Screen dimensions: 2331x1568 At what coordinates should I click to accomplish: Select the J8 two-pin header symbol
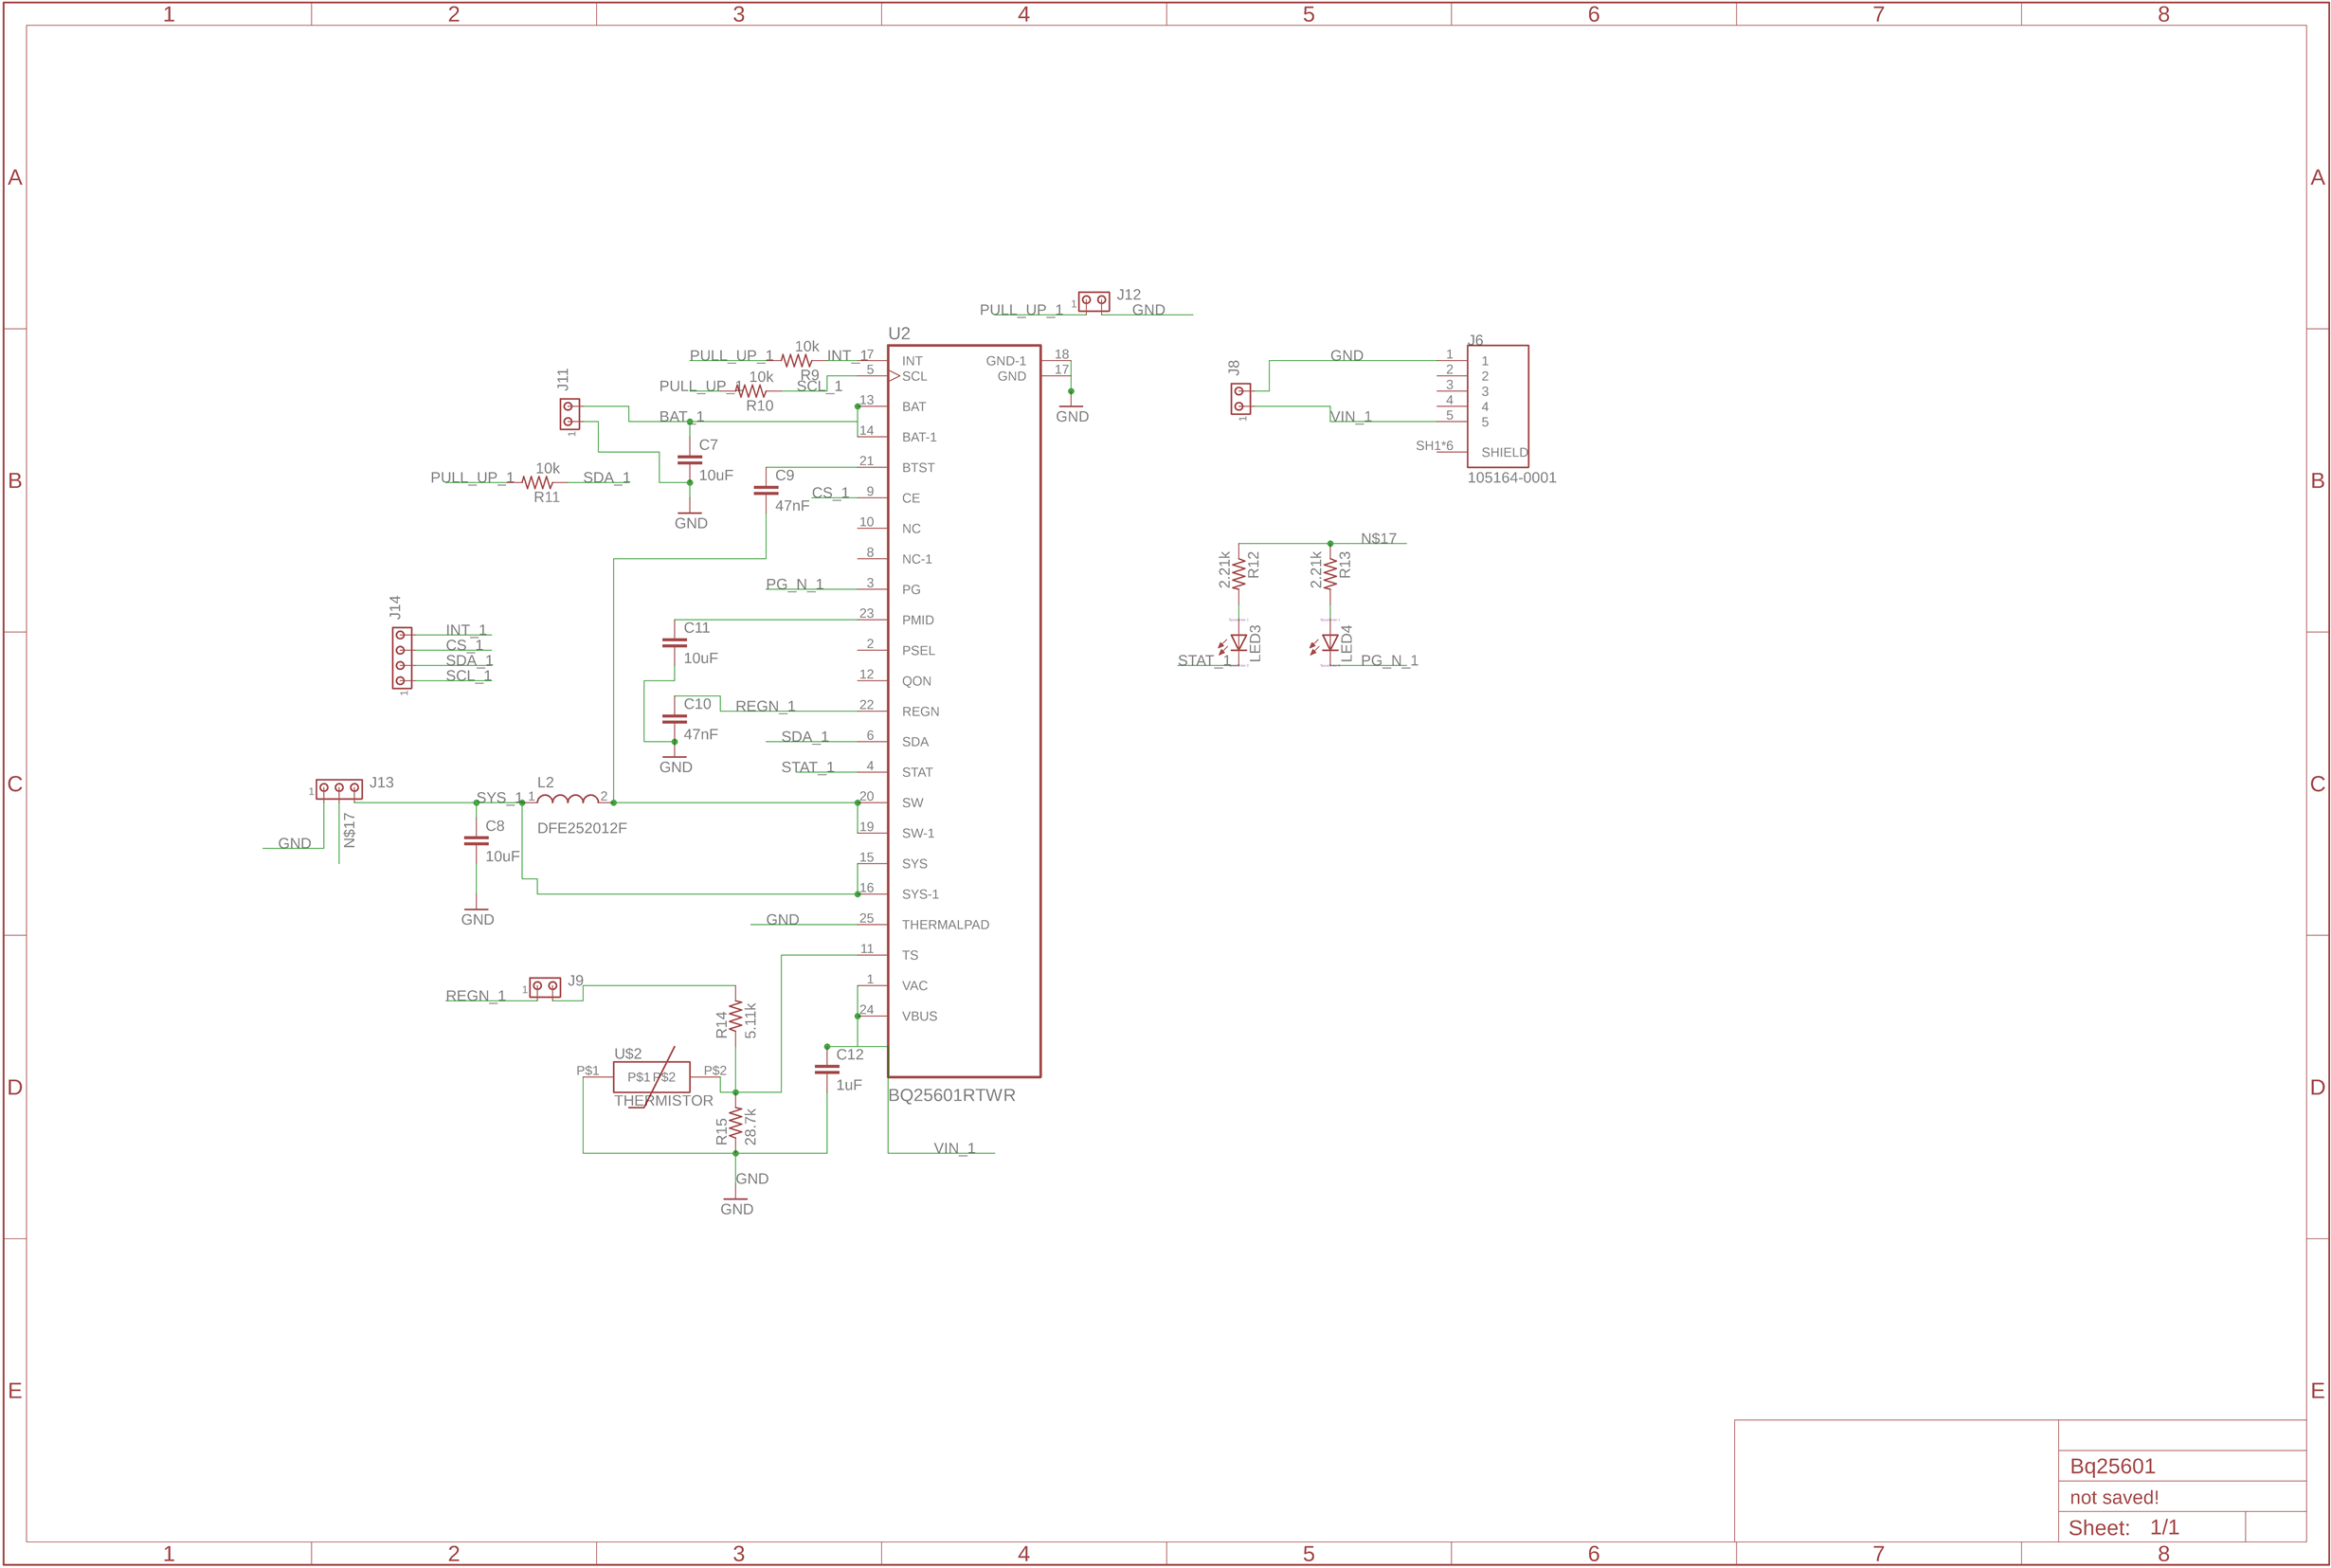1241,399
